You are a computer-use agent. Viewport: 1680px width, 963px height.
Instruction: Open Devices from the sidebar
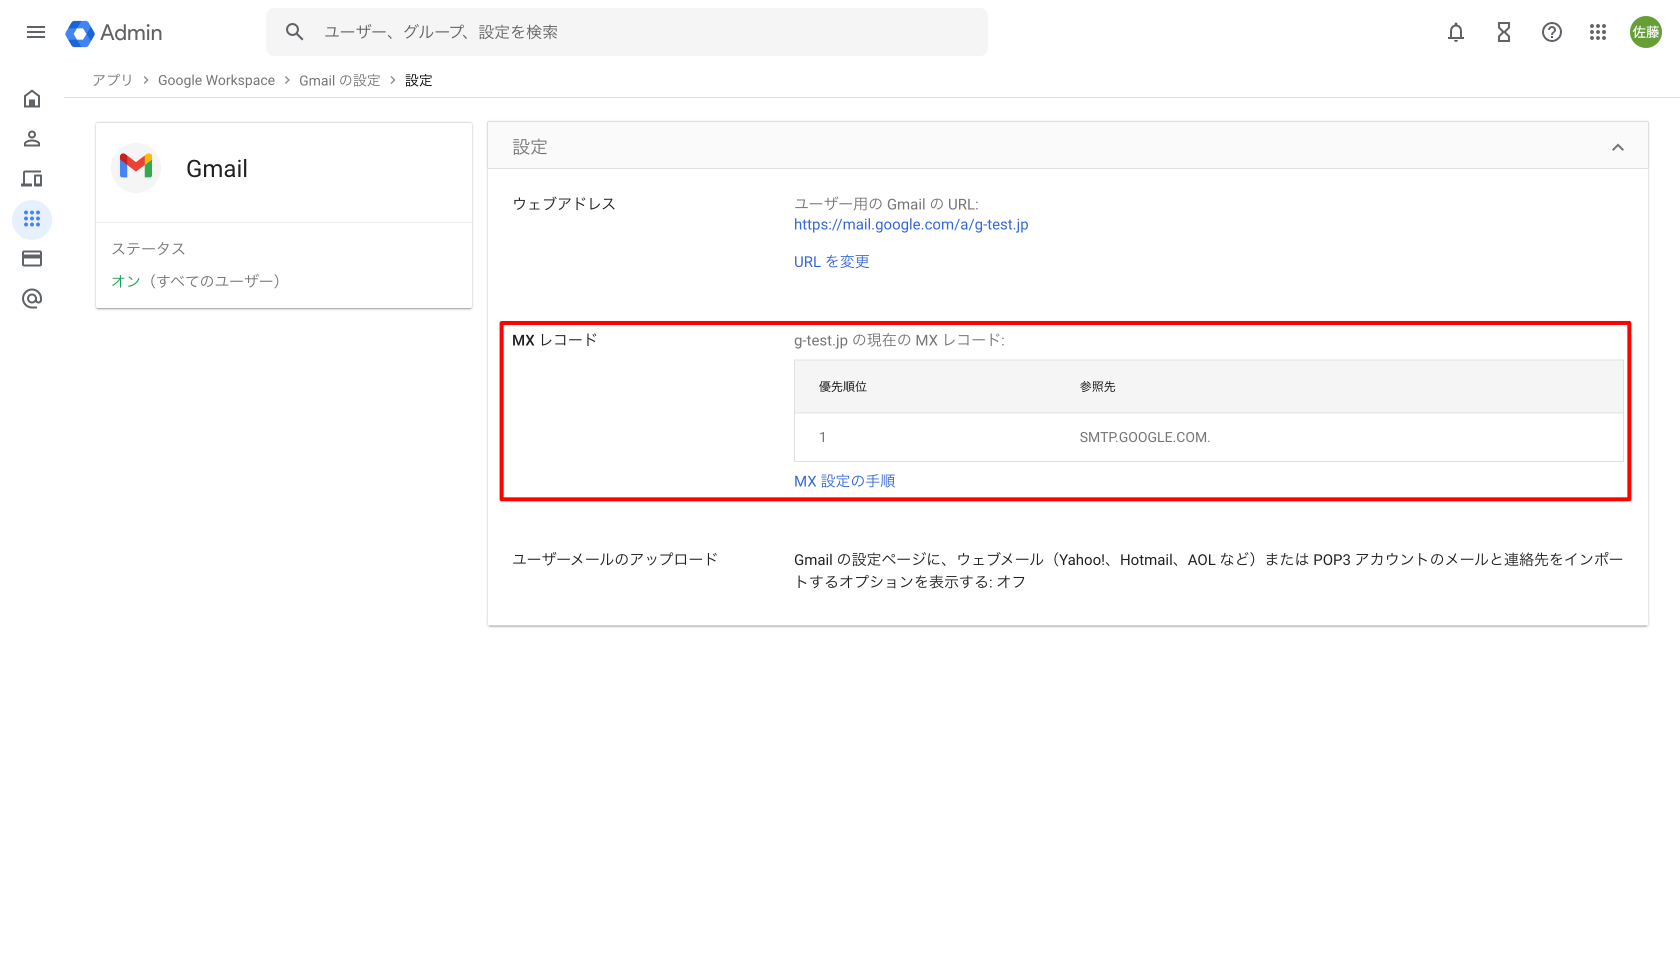pos(32,179)
